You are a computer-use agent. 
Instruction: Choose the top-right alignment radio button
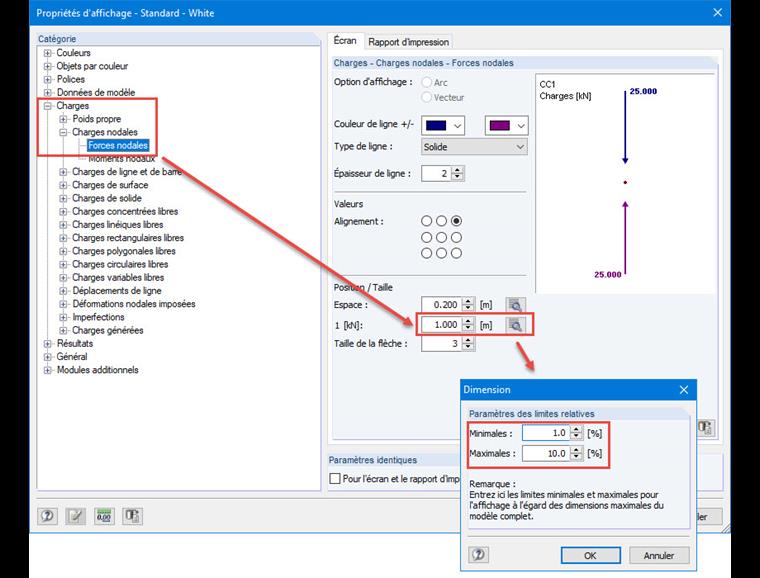point(456,221)
